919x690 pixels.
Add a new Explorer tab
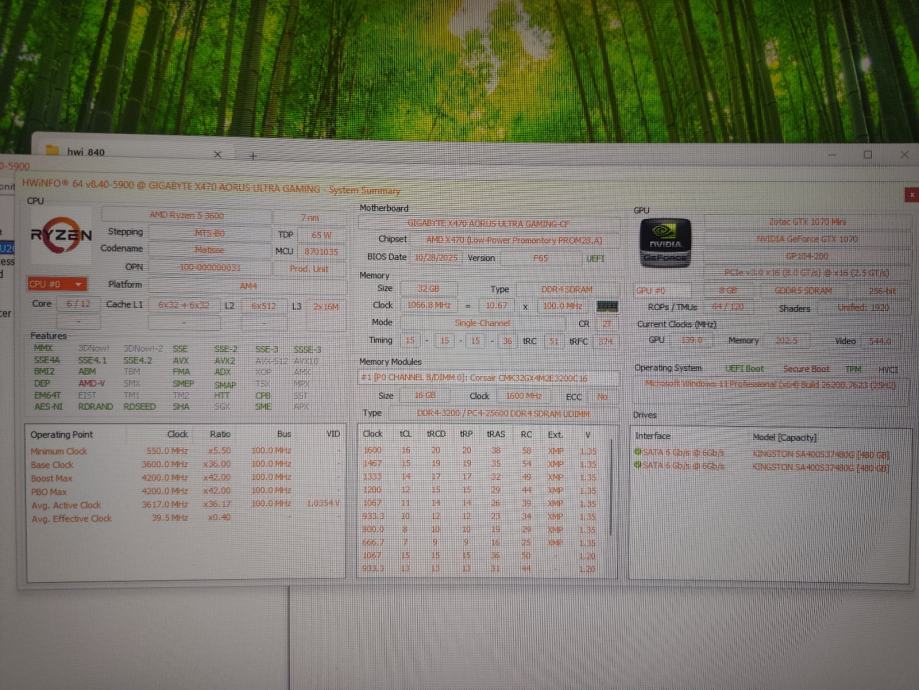point(253,156)
